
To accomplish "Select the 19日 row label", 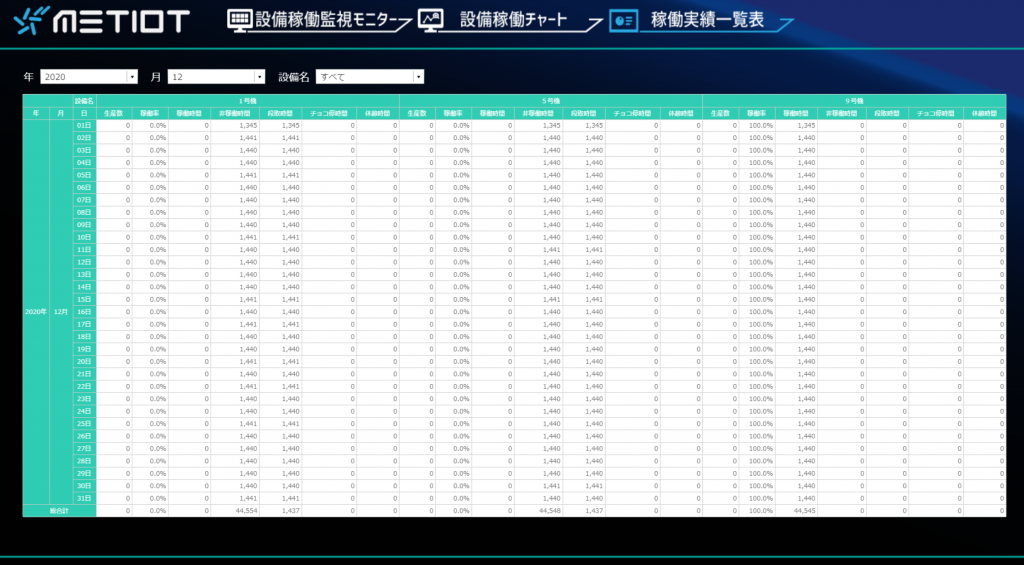I will (x=84, y=349).
